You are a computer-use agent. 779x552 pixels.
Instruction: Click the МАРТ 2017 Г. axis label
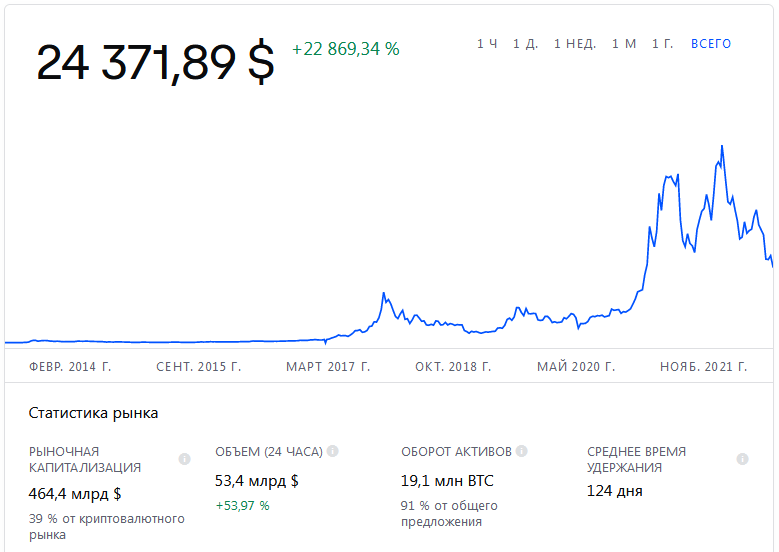[x=328, y=367]
